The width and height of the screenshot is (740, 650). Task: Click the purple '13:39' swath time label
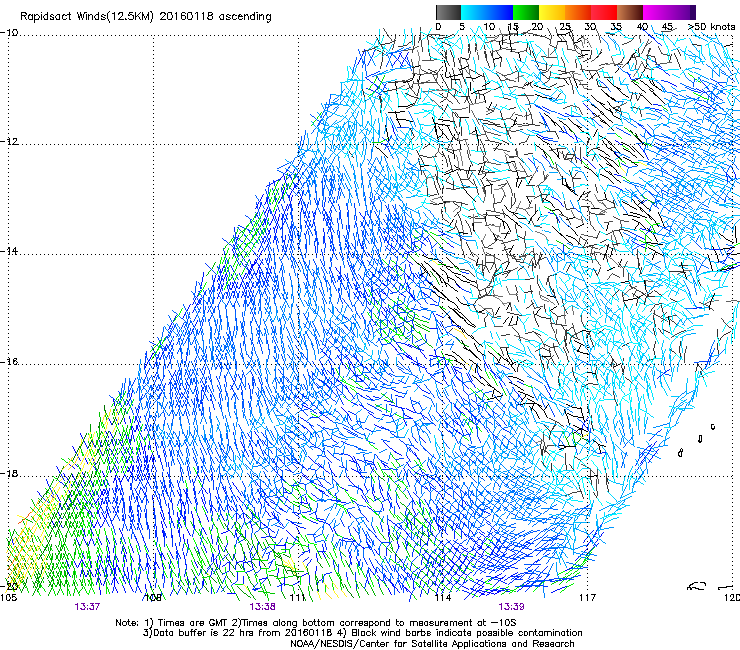coord(511,607)
